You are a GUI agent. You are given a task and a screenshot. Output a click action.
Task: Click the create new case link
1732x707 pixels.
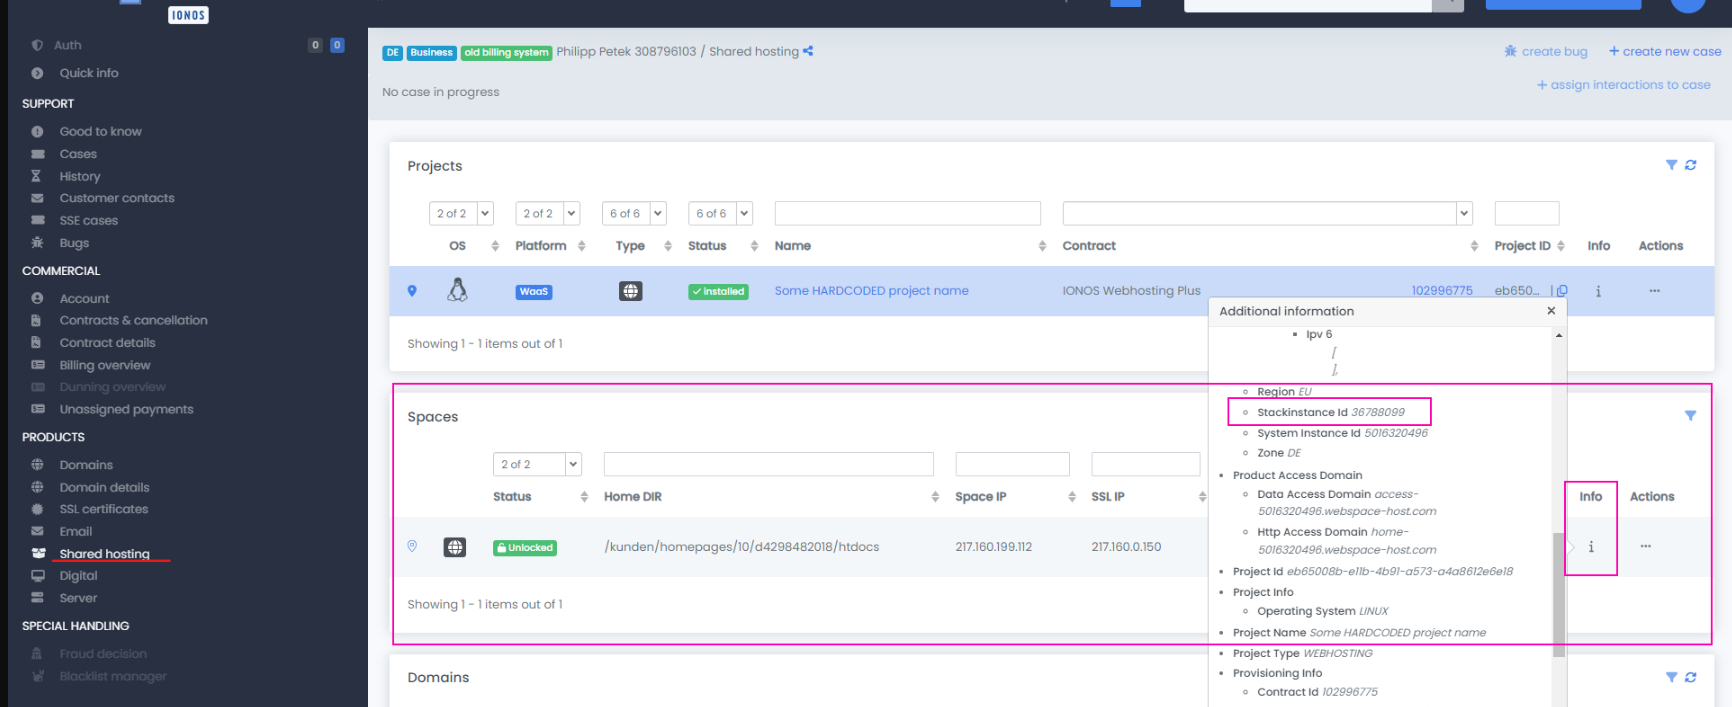(1665, 51)
